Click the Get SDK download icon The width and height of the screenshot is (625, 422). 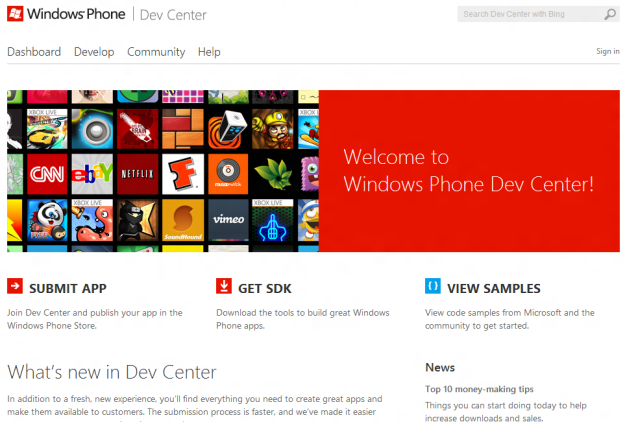(224, 286)
